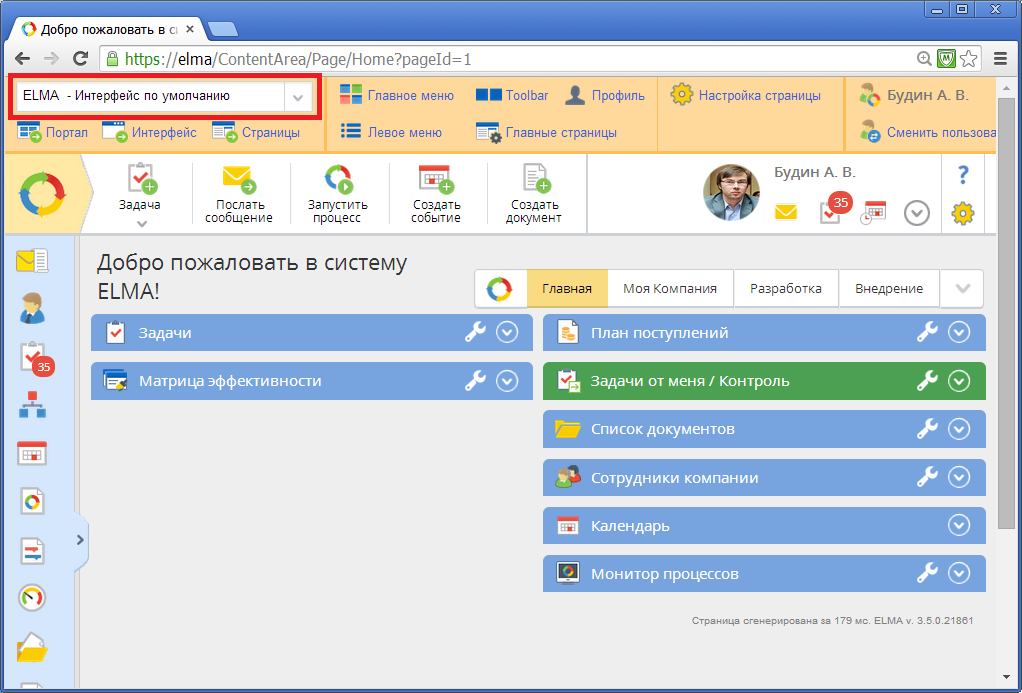Open the mail icon in left sidebar
This screenshot has height=693, width=1022.
click(x=32, y=261)
